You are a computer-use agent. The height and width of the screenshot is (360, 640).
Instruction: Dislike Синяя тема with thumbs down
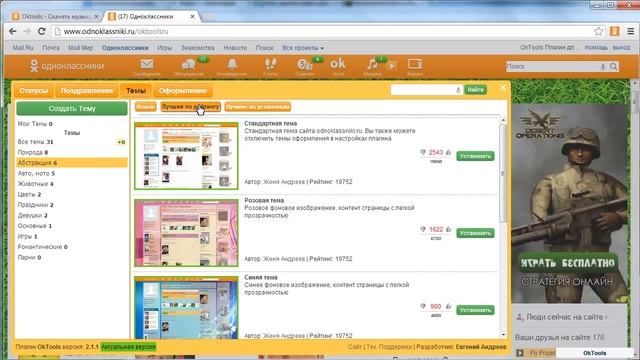423,306
